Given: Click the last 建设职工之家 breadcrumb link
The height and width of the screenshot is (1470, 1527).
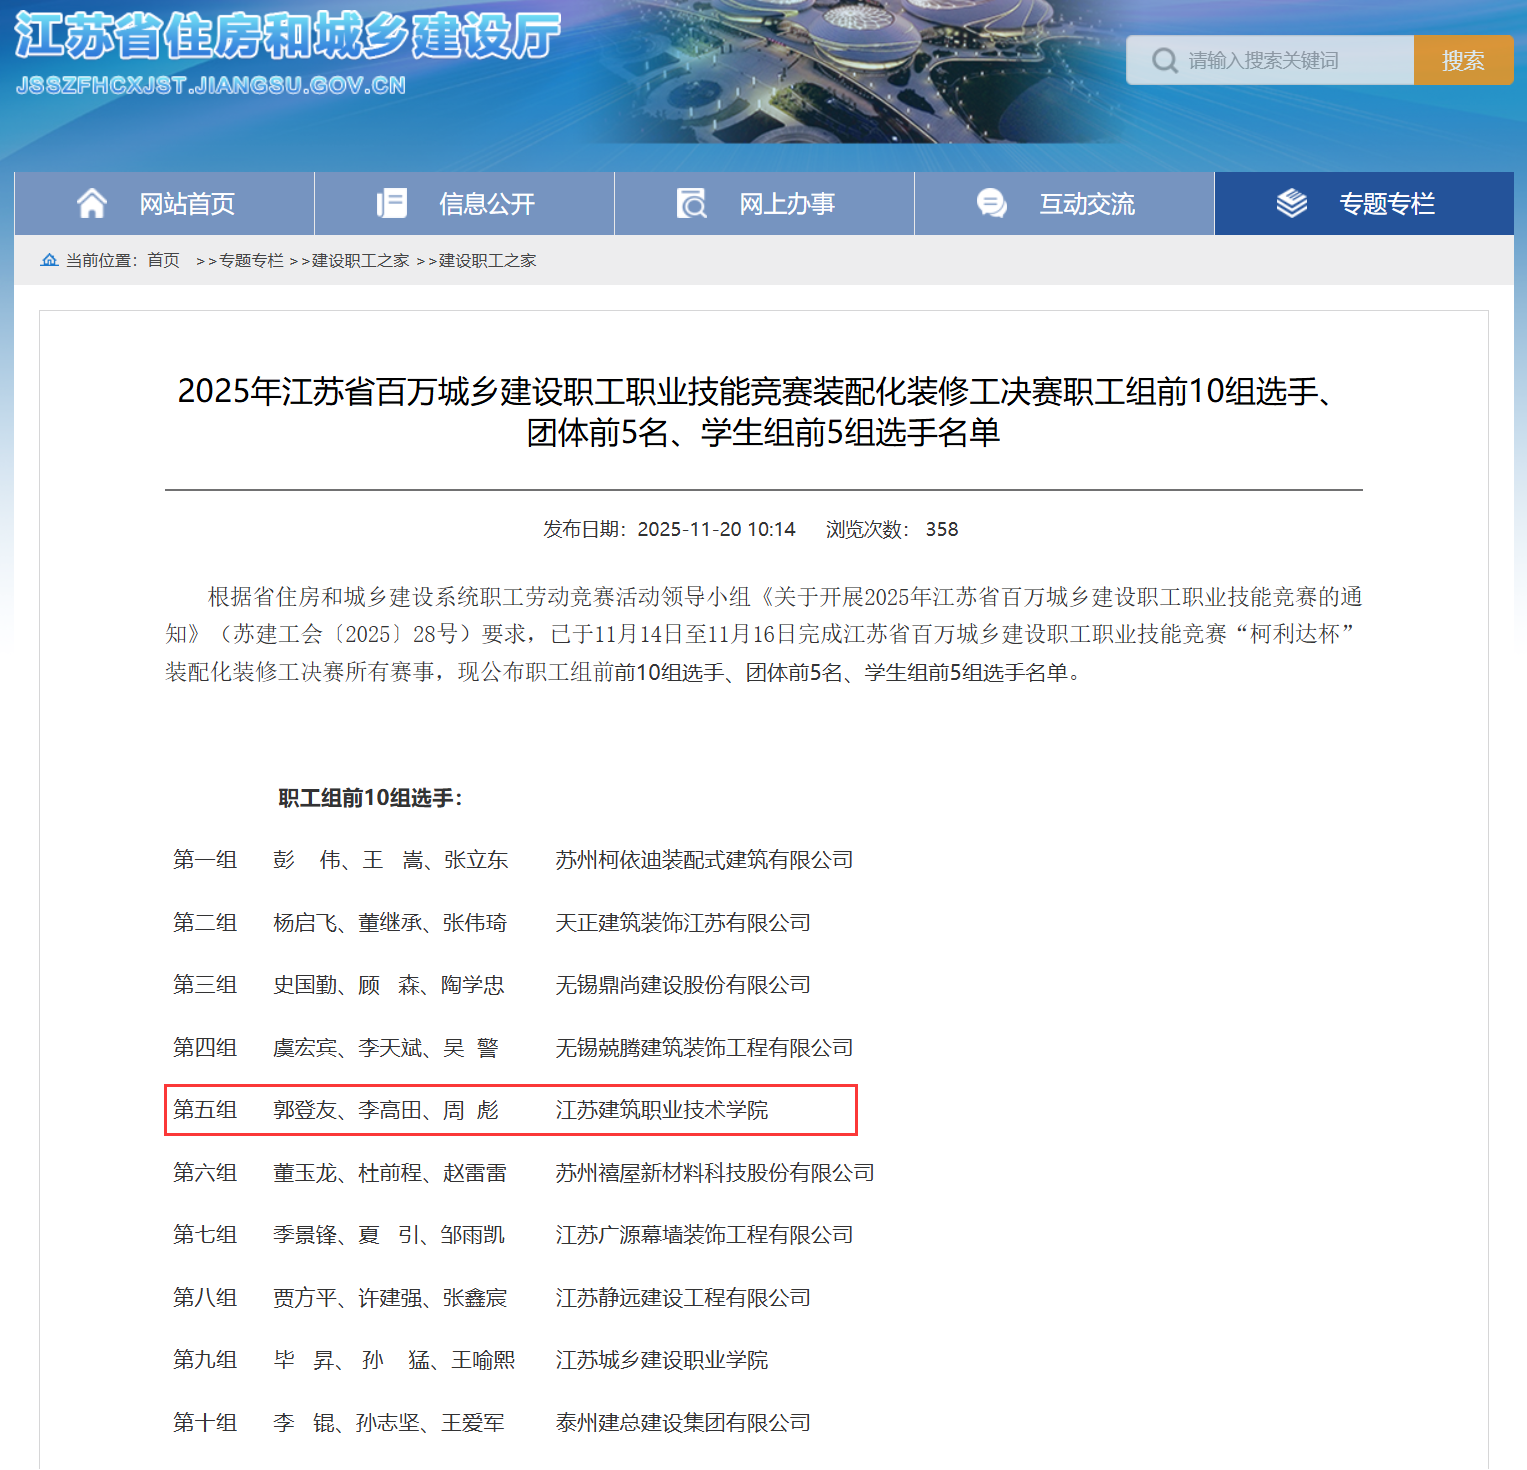Looking at the screenshot, I should tap(487, 260).
